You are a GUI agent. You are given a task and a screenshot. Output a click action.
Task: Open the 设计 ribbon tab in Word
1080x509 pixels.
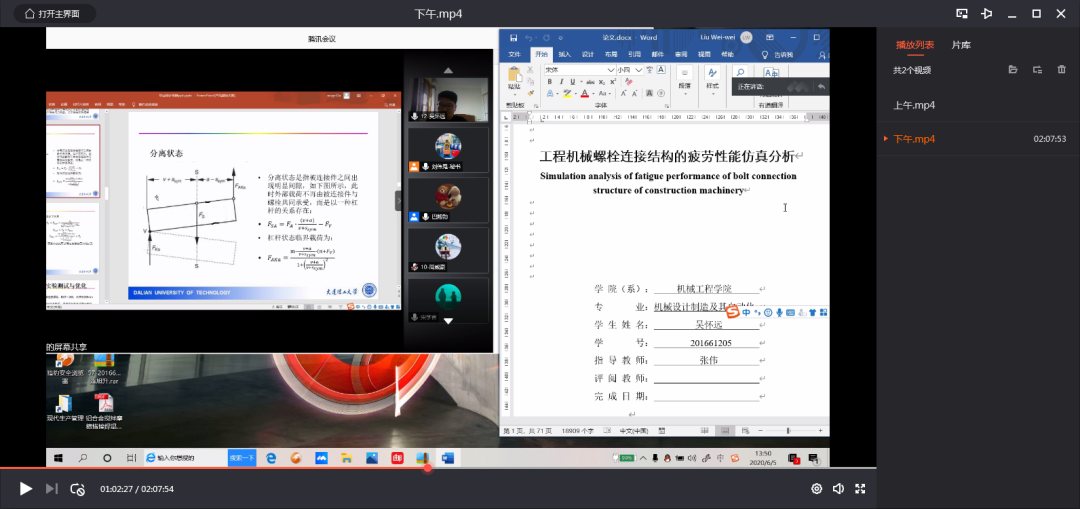click(x=588, y=54)
